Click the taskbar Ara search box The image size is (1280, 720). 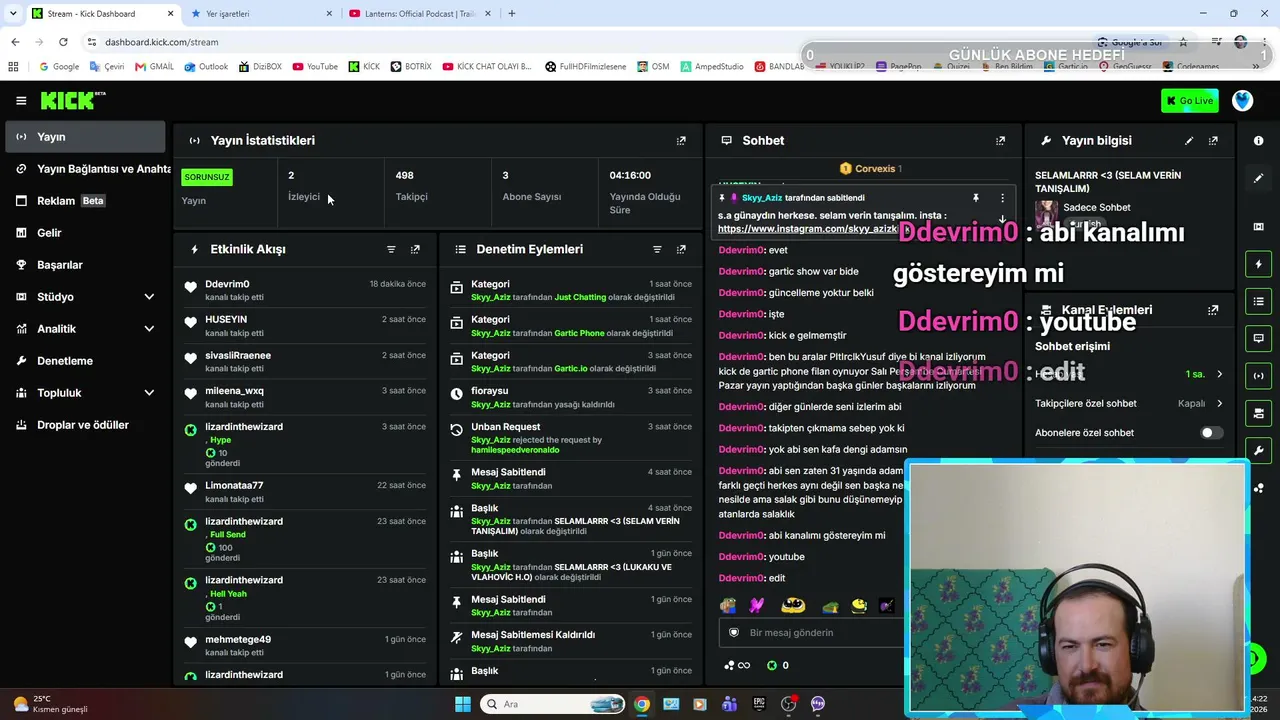552,704
